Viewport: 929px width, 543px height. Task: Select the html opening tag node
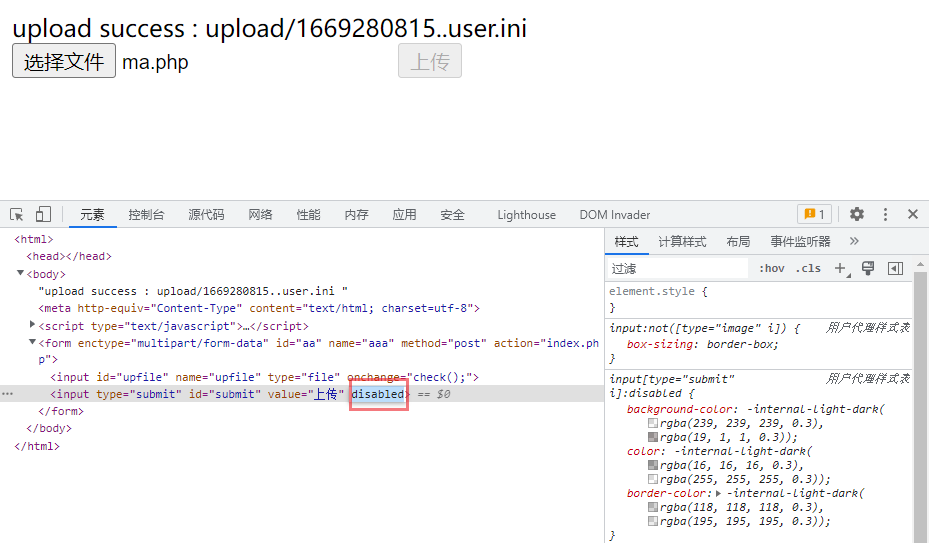tap(34, 239)
